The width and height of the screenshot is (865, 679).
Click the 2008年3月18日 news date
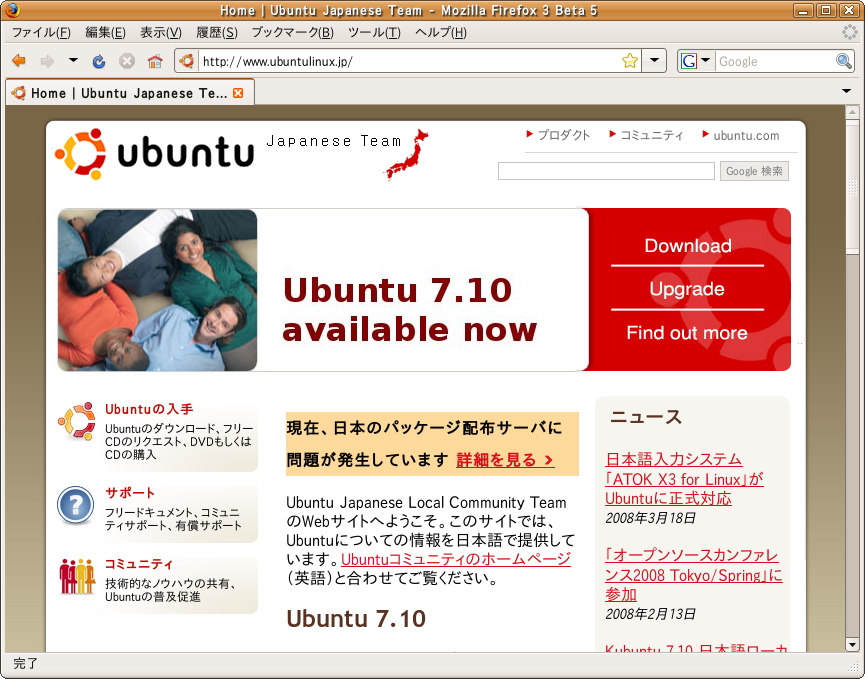(650, 518)
